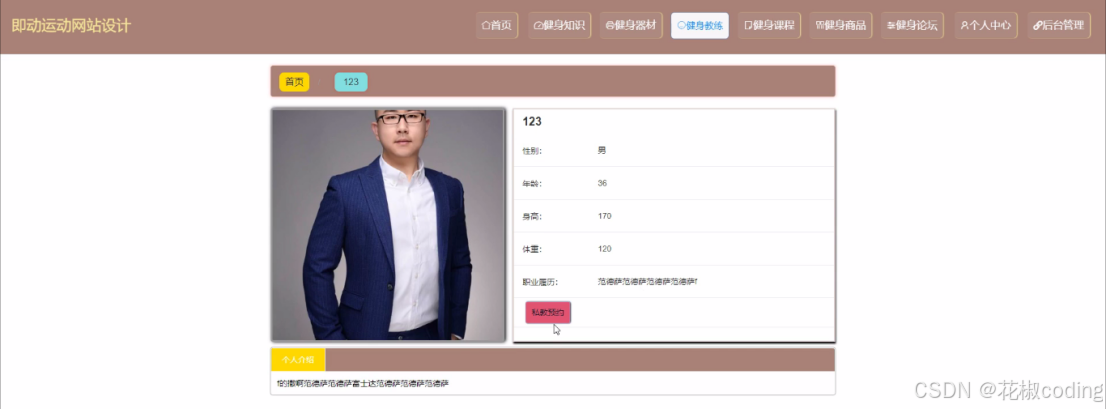Click the weight value 120
The height and width of the screenshot is (410, 1107).
(x=604, y=249)
